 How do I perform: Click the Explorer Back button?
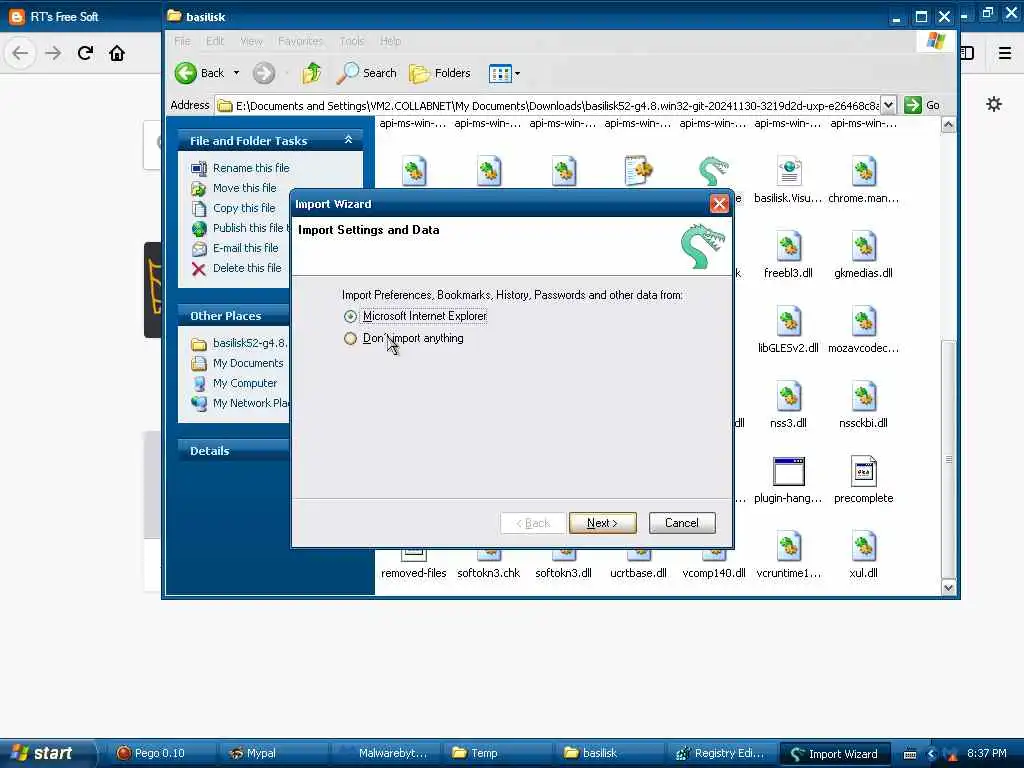(200, 73)
